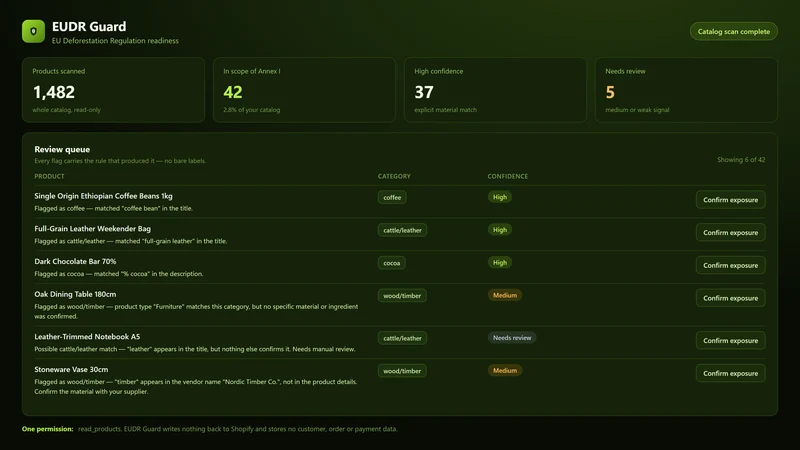Viewport: 800px width, 450px height.
Task: Select cattle/leather tag on Weekender Bag row
Action: click(402, 230)
